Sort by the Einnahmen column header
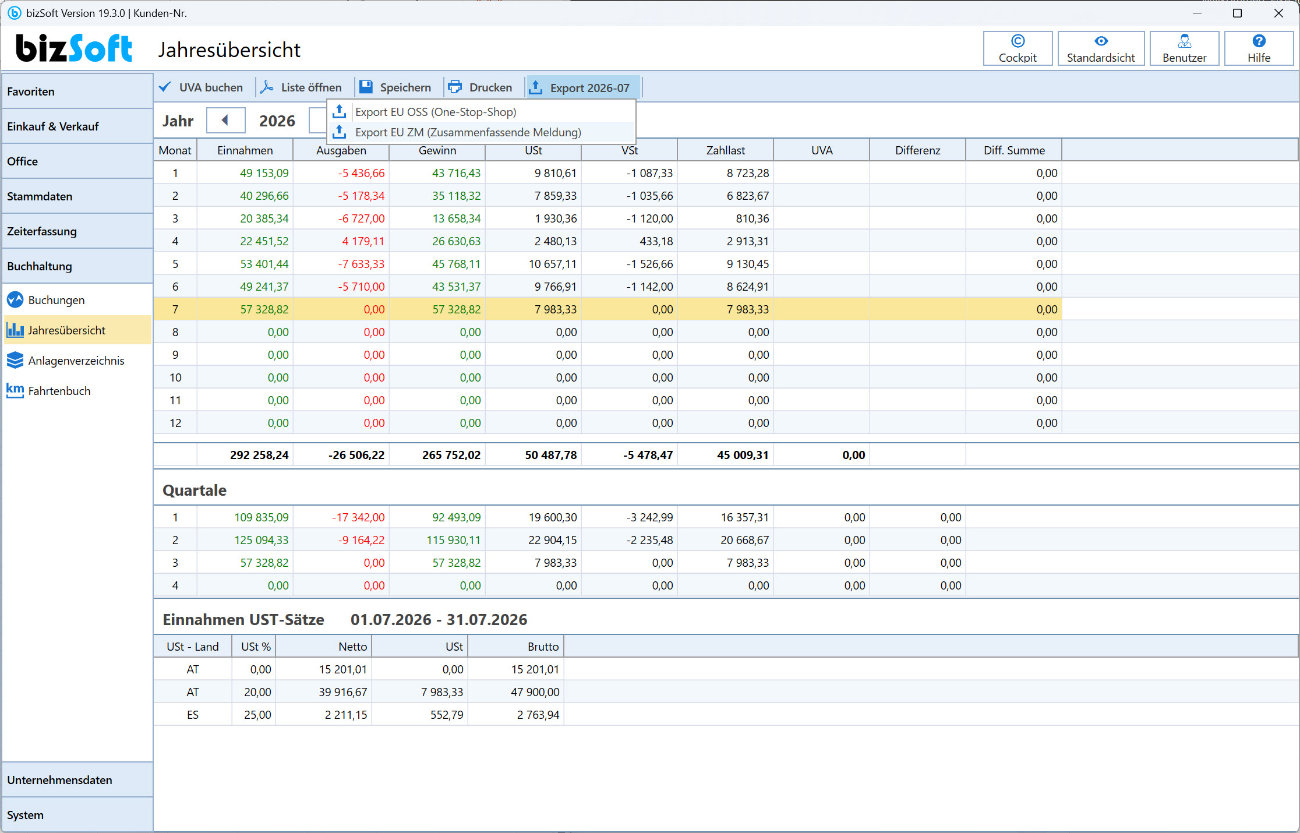Image resolution: width=1300 pixels, height=833 pixels. point(245,150)
